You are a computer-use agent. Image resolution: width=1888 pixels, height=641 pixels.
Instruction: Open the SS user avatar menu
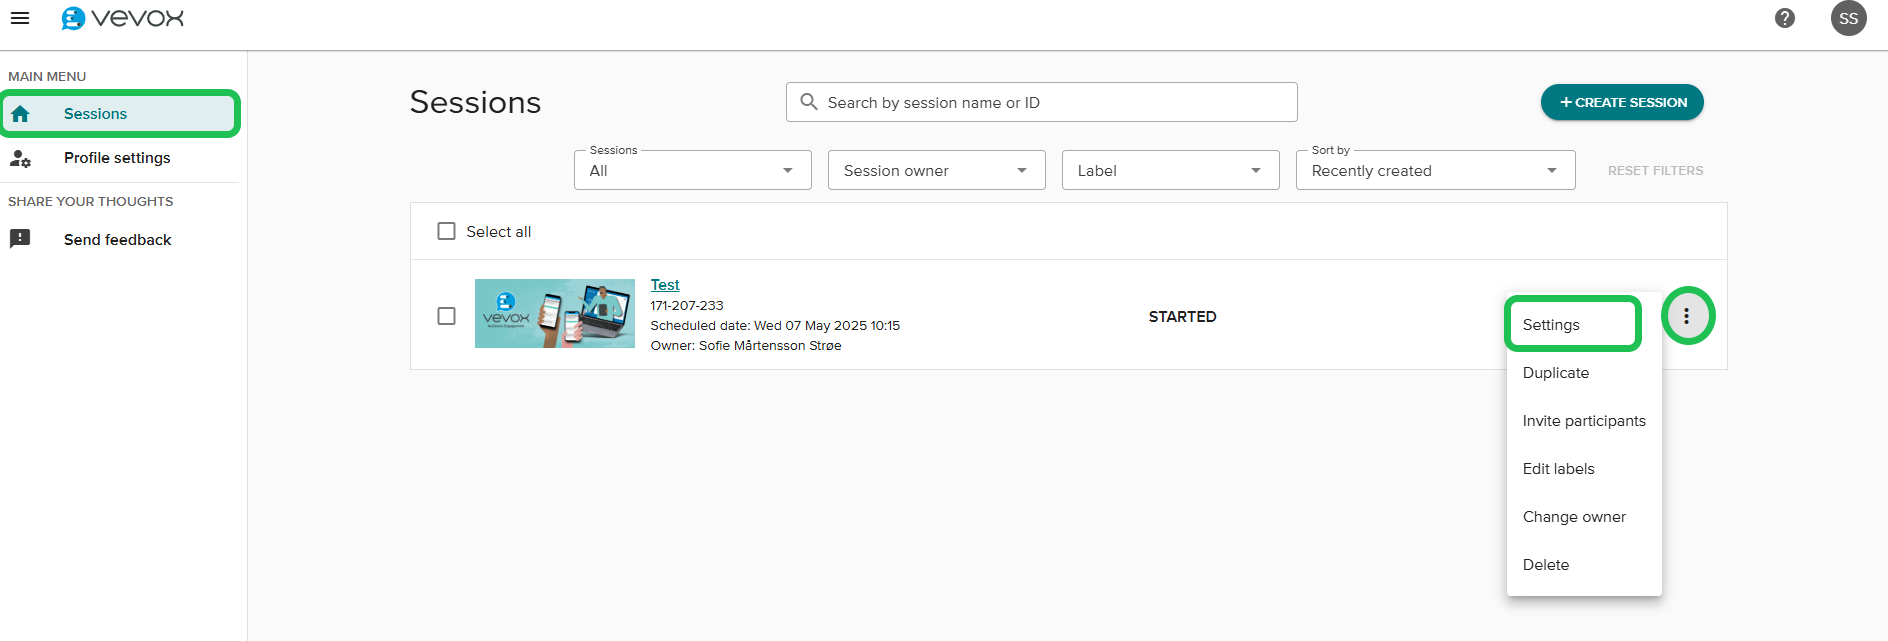[1848, 18]
